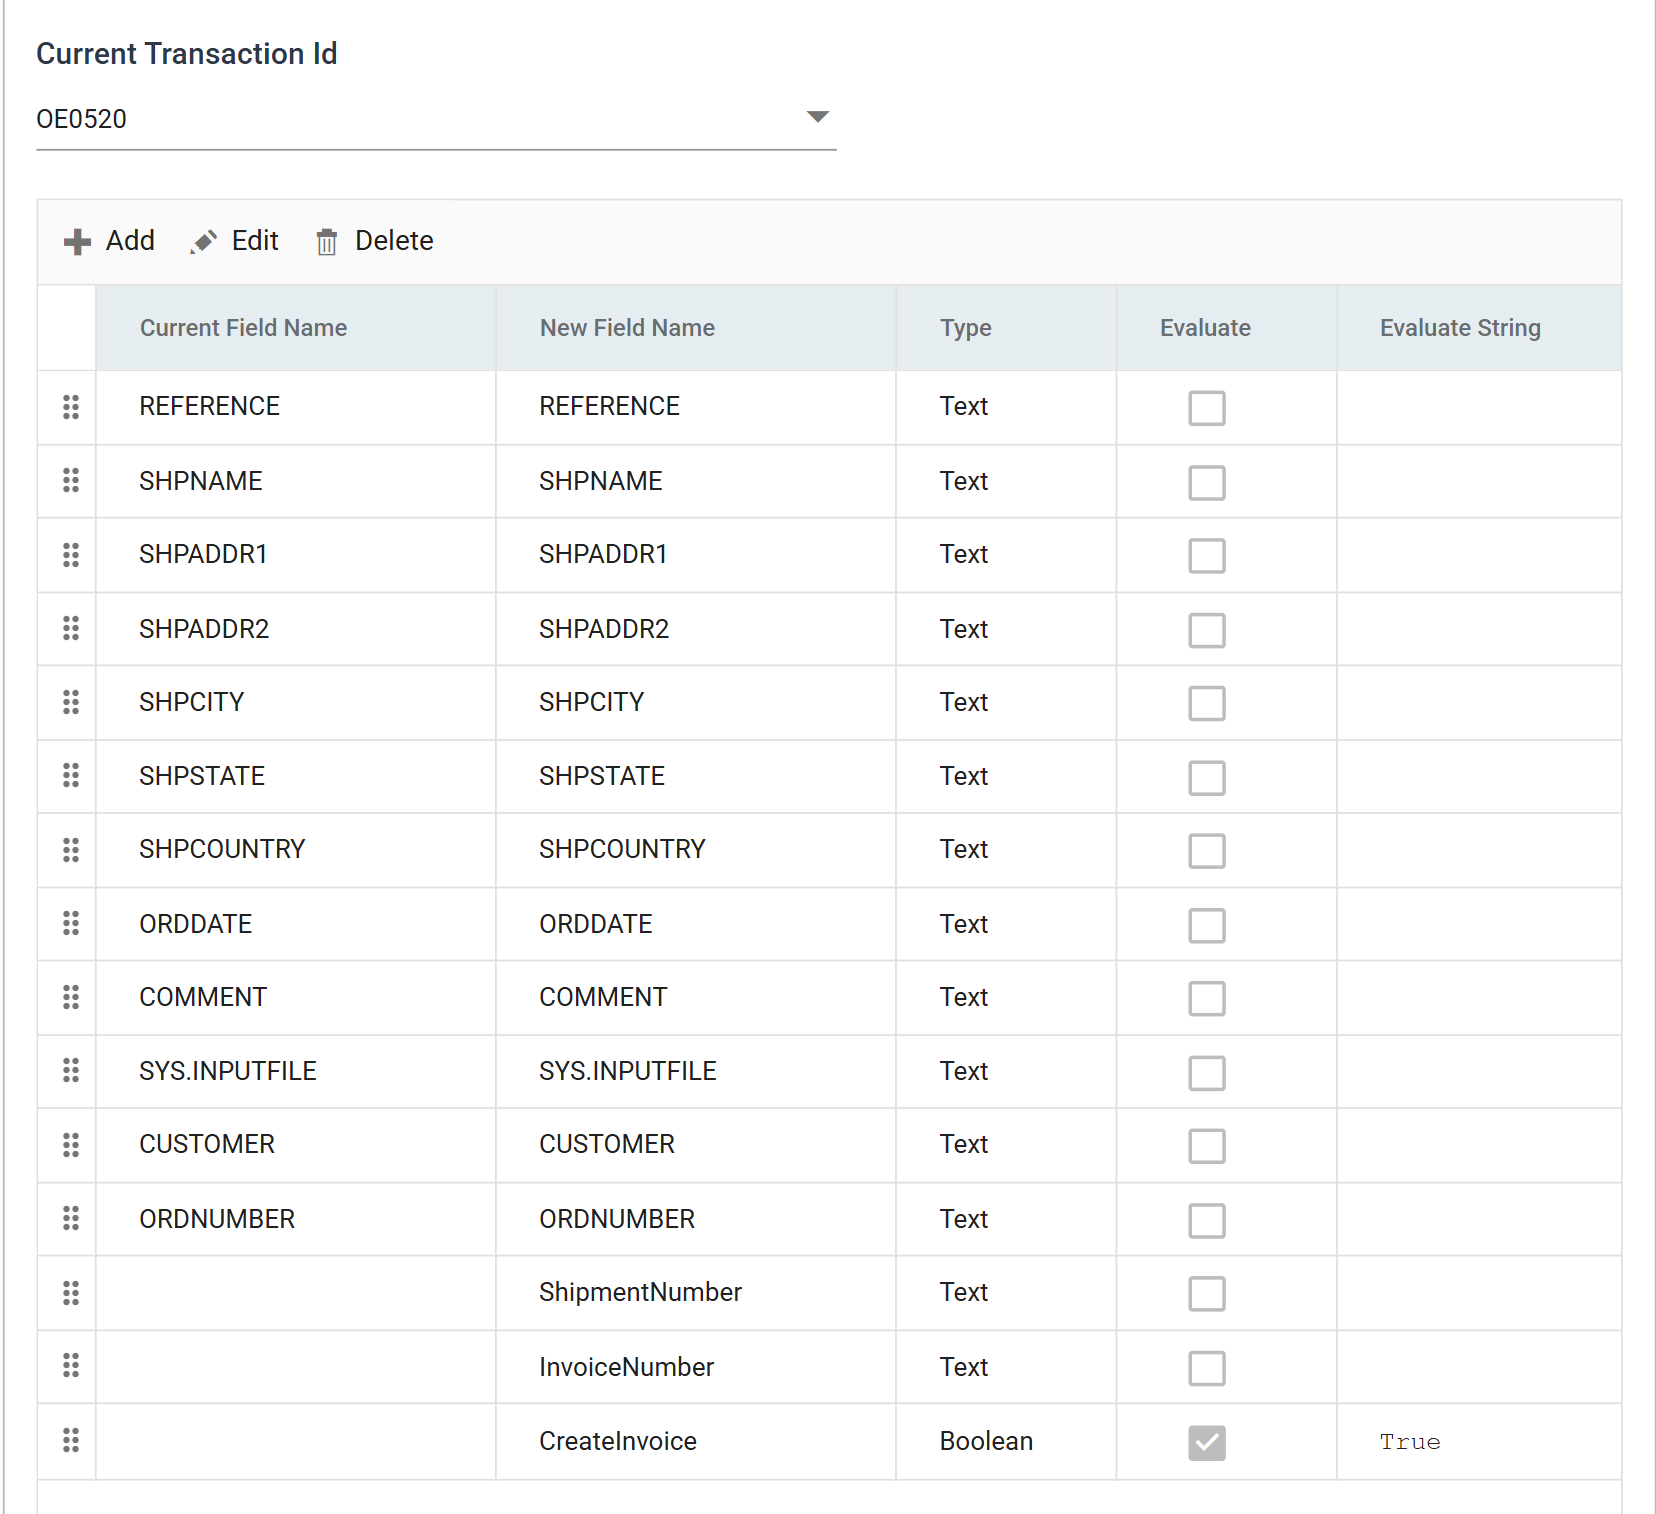Screen dimensions: 1656x1514
Task: Check Evaluate box for SHPCITY
Action: point(1207,703)
